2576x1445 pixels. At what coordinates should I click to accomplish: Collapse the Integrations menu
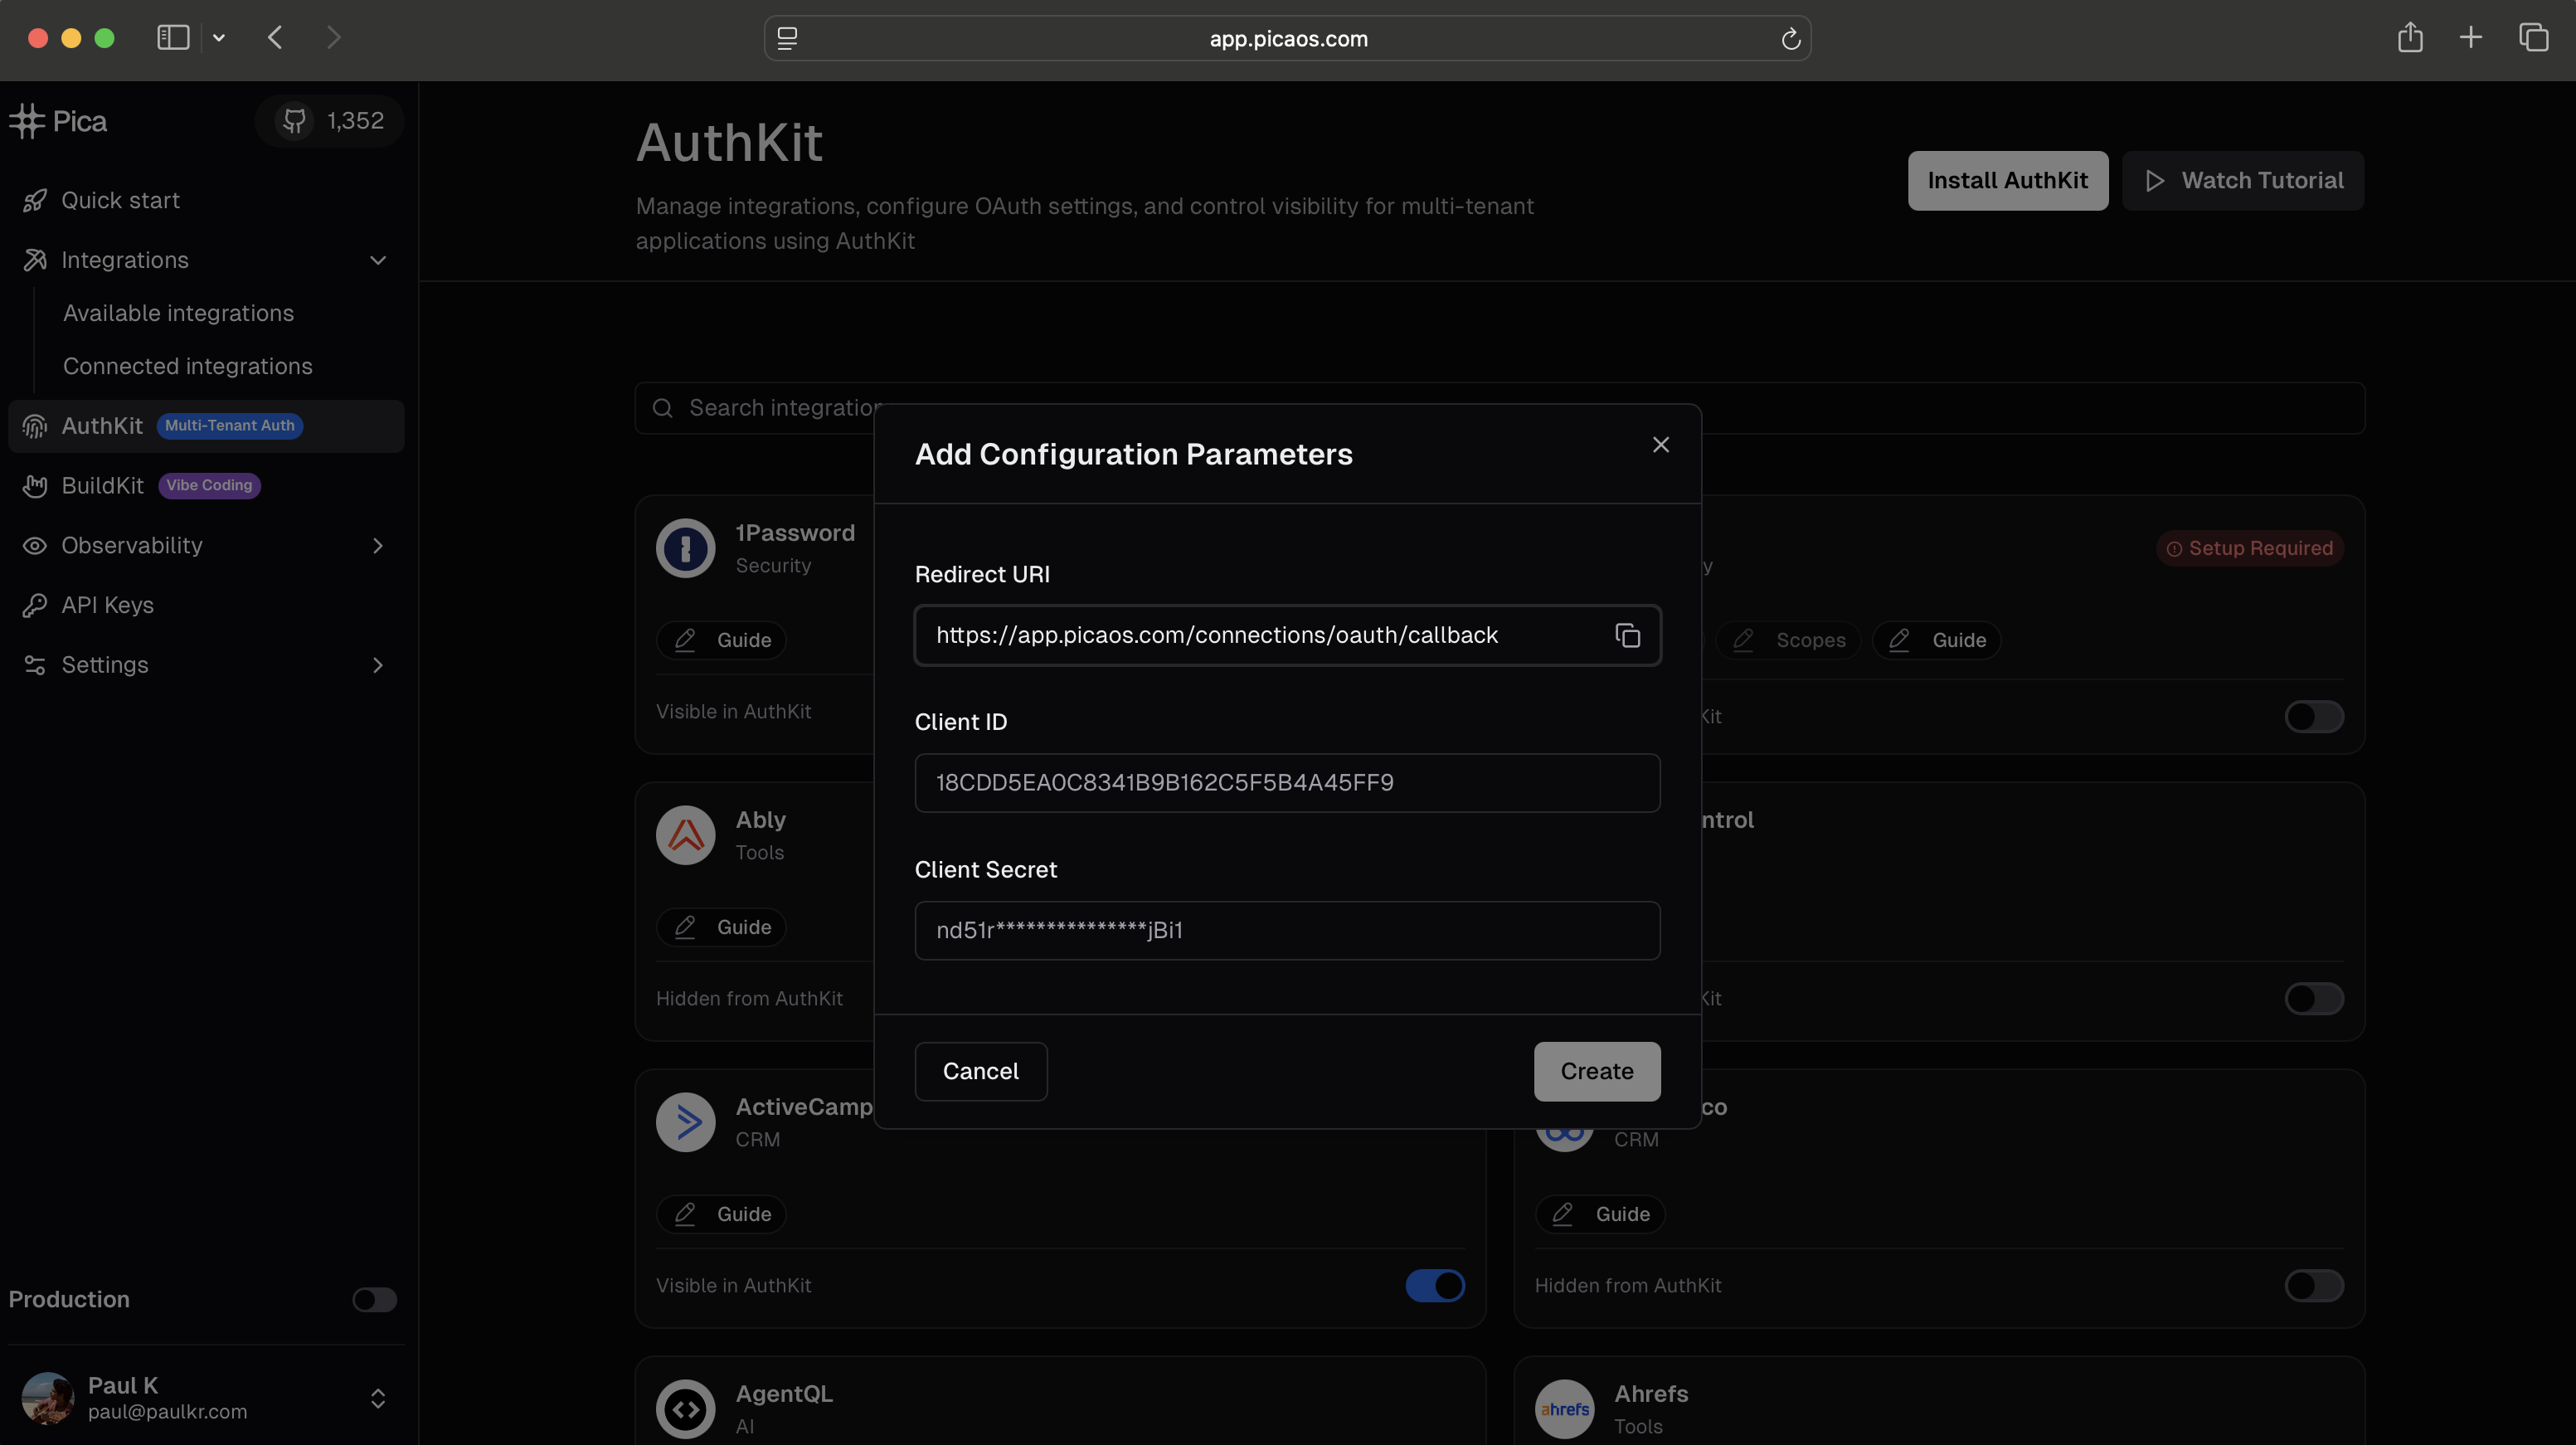(x=378, y=260)
